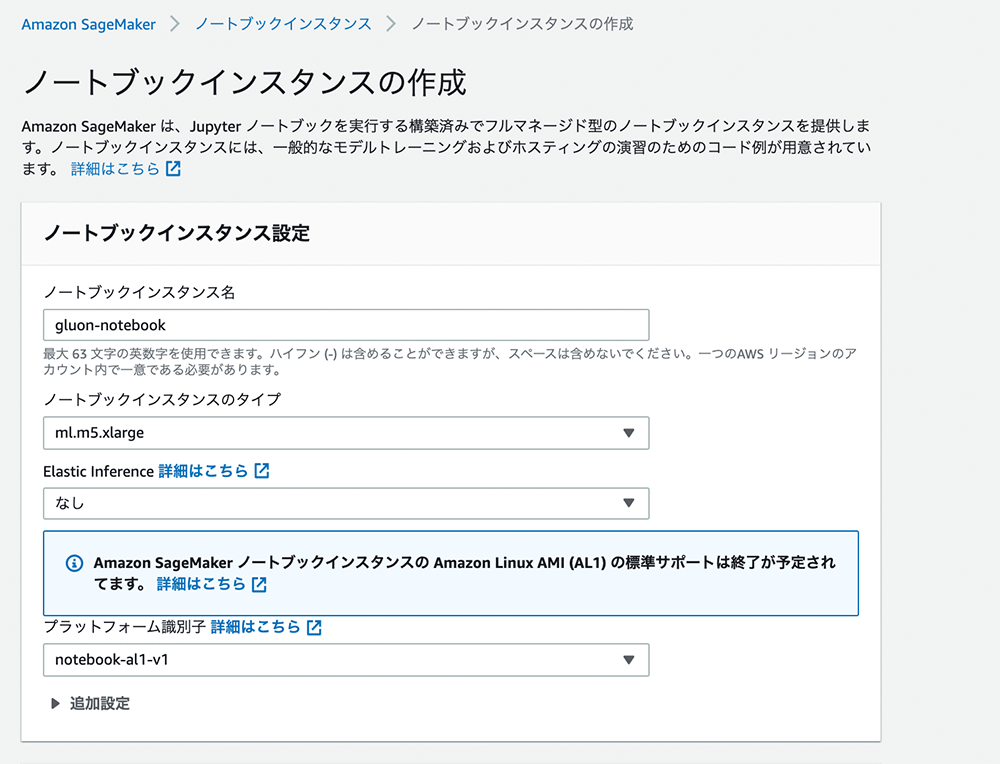This screenshot has width=1000, height=764.
Task: Click external-link icon in the AL1 notice
Action: 259,584
